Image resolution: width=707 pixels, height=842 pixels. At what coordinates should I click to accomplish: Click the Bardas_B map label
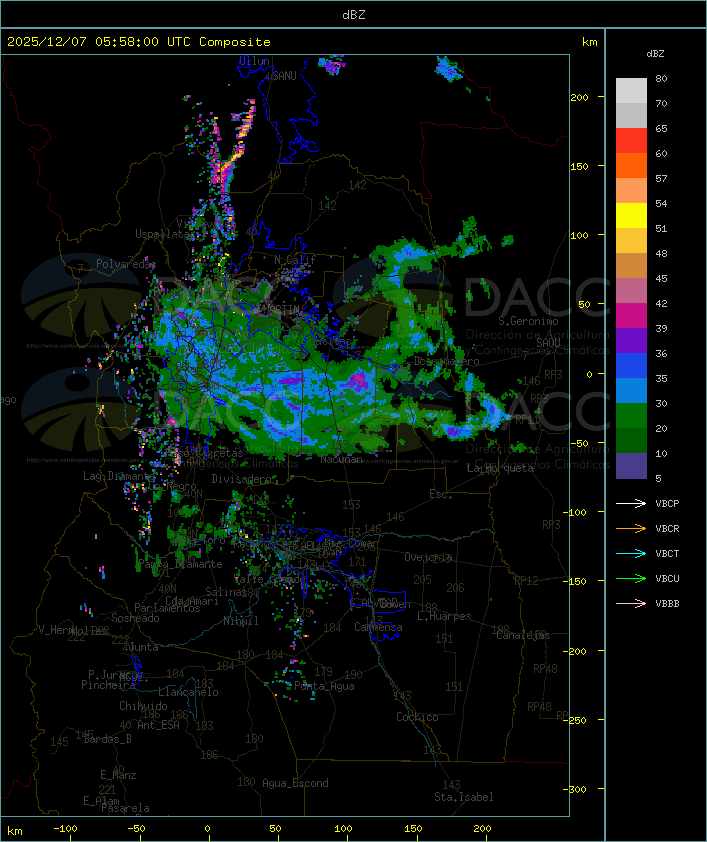coord(107,739)
